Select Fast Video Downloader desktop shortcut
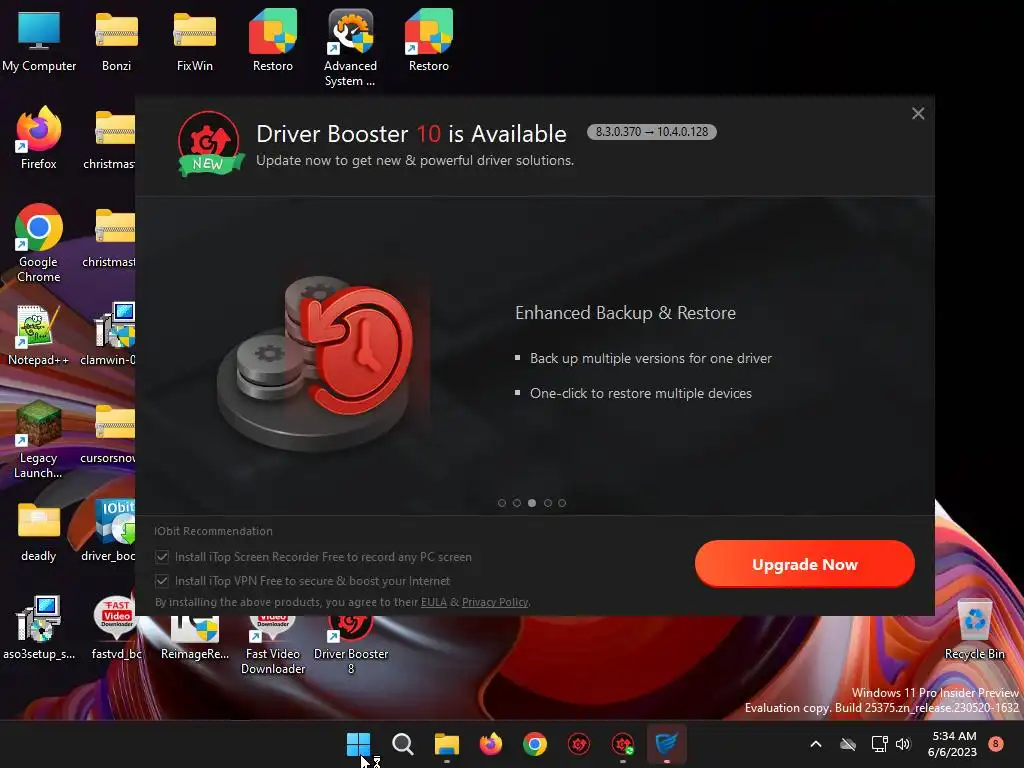Screen dimensions: 1024x768 [x=273, y=645]
